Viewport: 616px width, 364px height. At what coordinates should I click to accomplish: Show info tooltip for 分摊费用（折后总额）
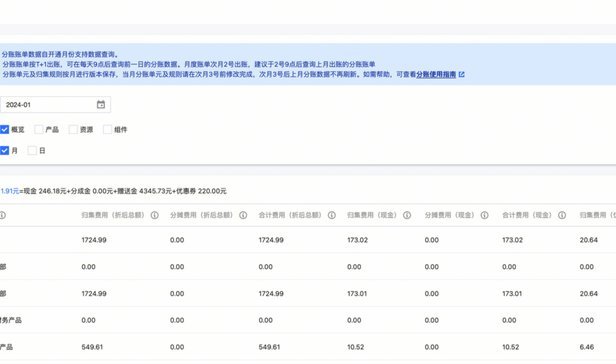[243, 215]
